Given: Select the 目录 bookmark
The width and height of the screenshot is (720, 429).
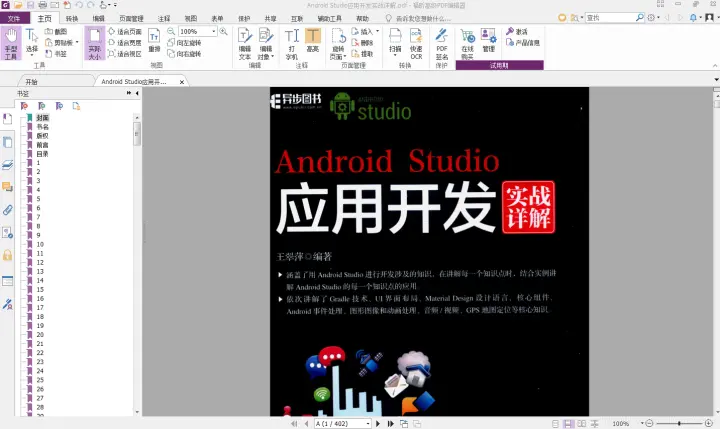Looking at the screenshot, I should pos(42,154).
